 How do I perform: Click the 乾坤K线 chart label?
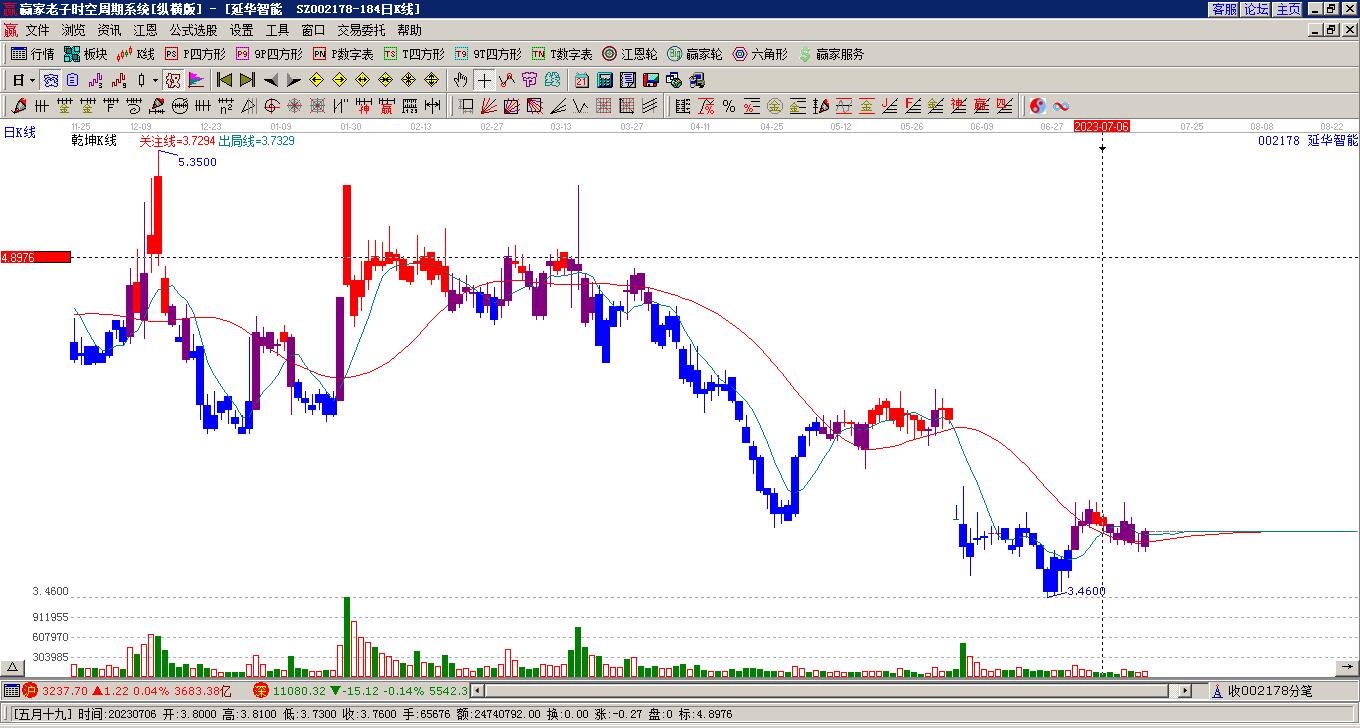point(94,141)
